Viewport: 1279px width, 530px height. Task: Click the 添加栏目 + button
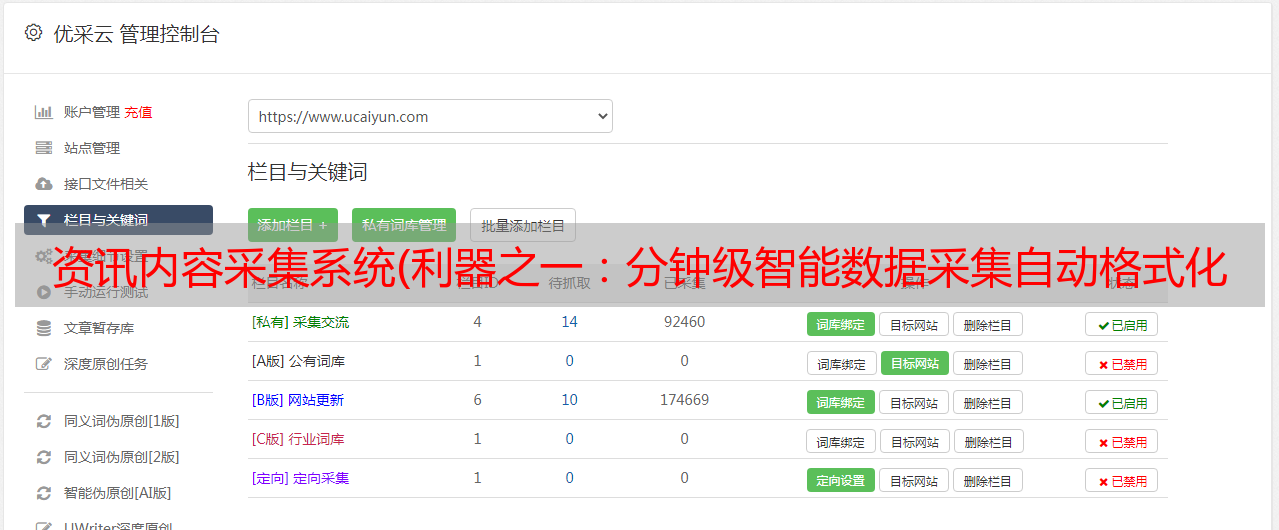293,225
